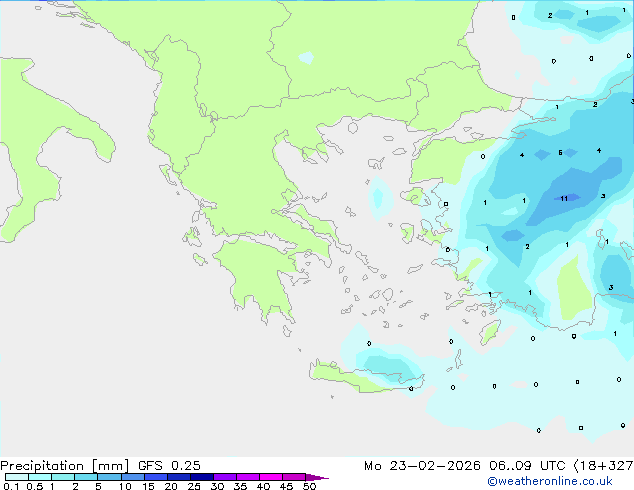Click the "30" legend scale label

pyautogui.click(x=217, y=486)
